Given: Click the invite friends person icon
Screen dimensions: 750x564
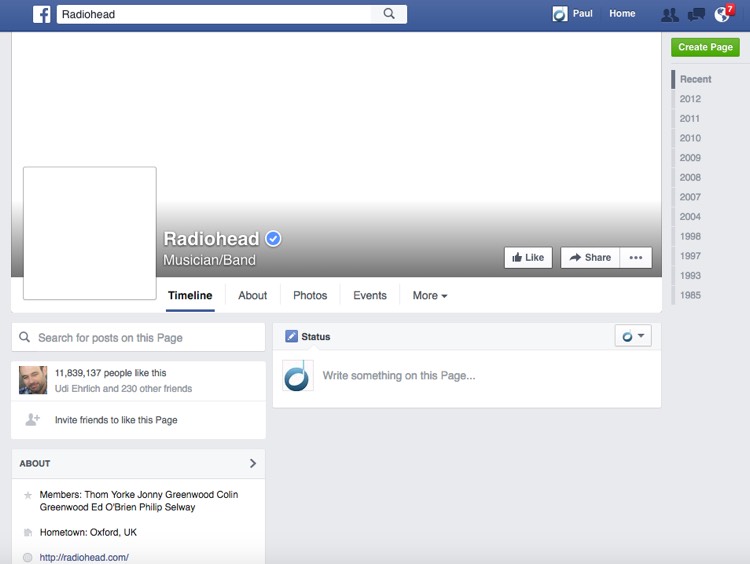Looking at the screenshot, I should point(32,420).
